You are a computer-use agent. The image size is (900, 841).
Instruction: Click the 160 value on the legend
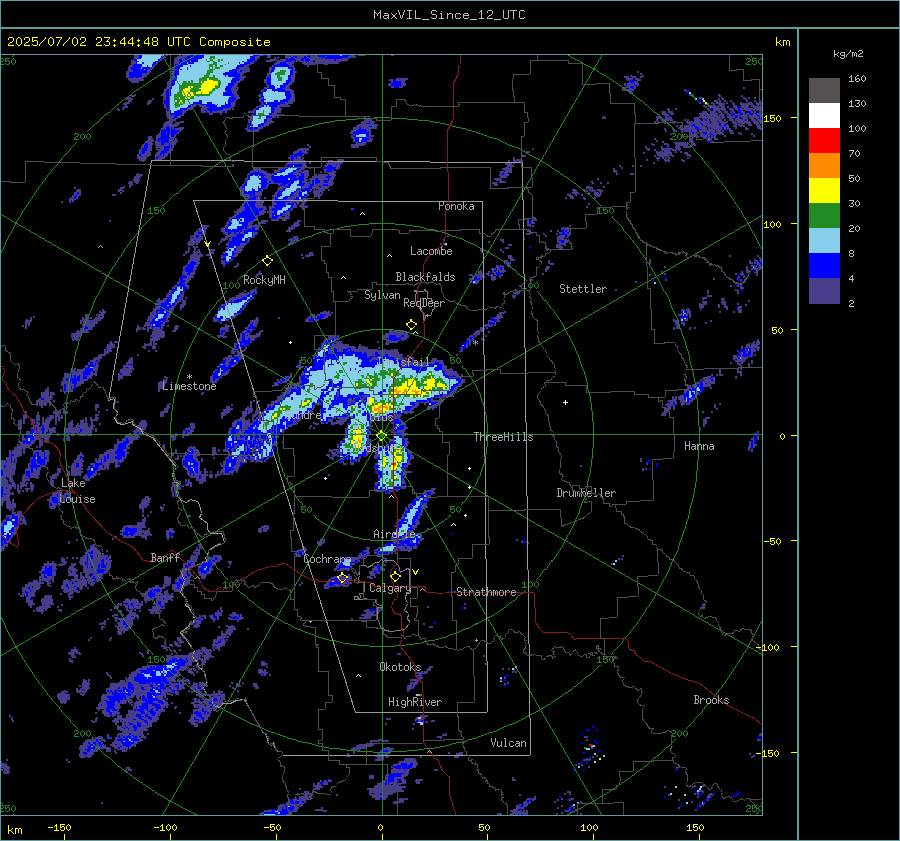857,79
